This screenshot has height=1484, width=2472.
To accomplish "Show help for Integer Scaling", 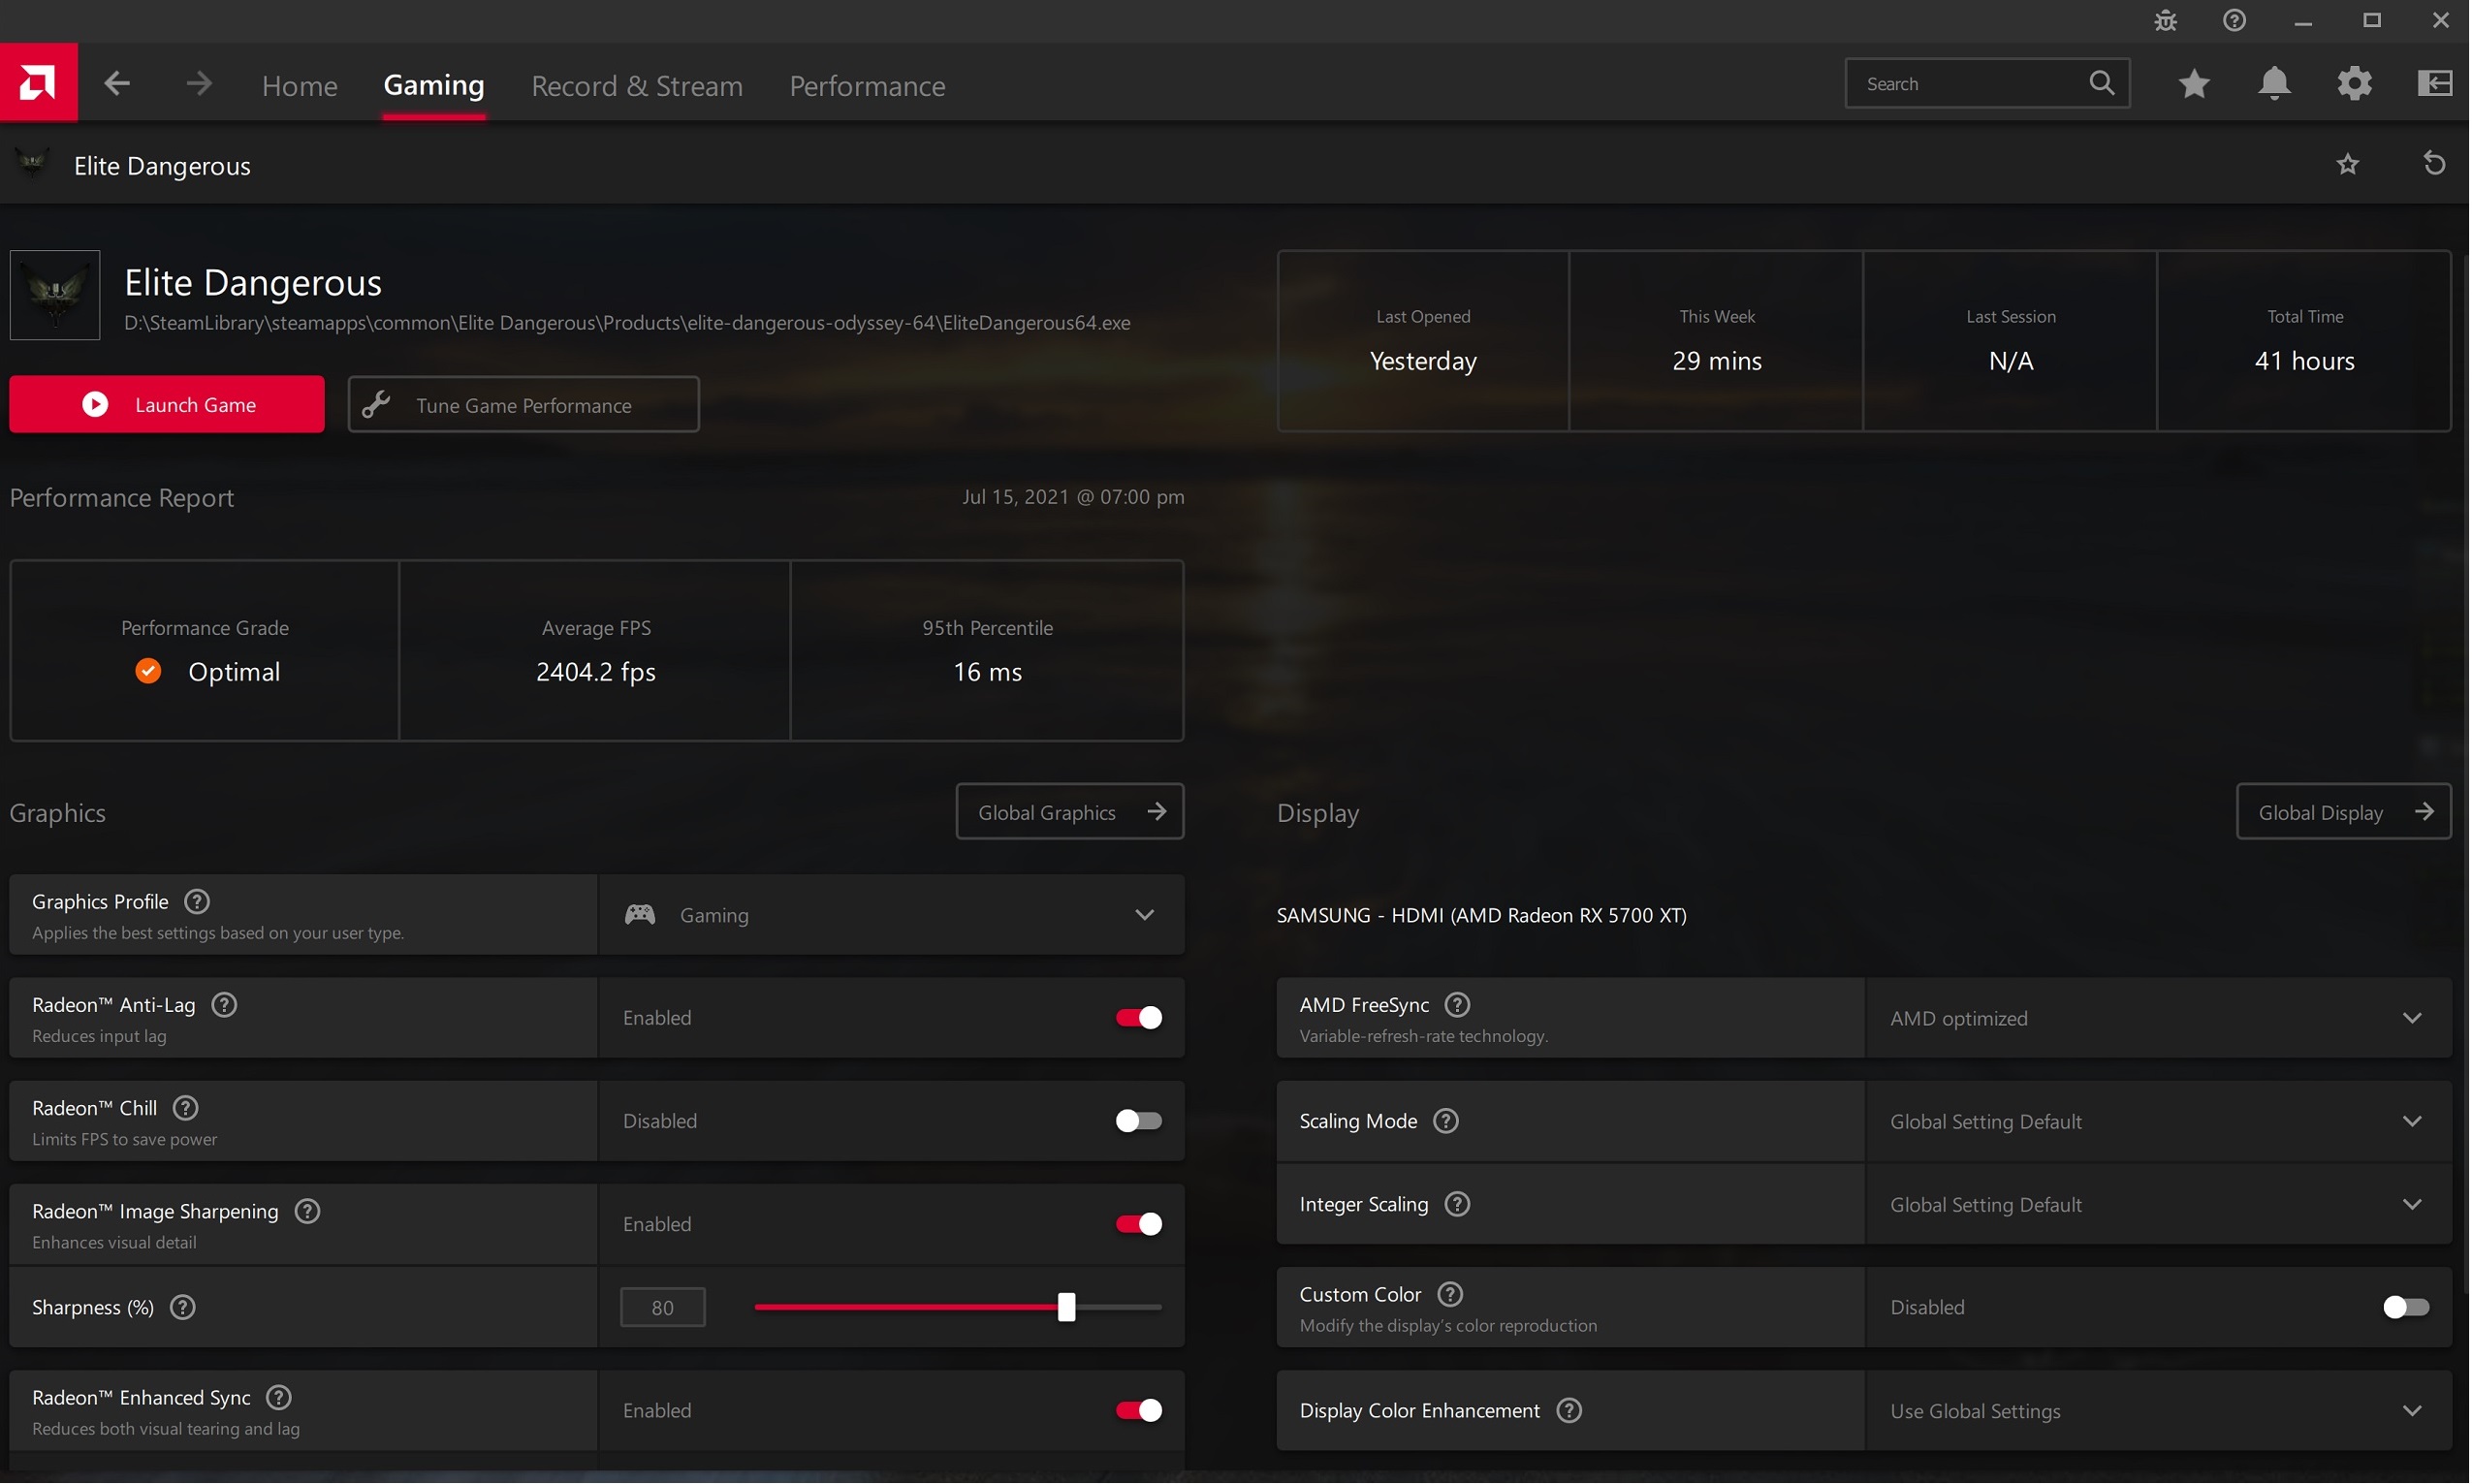I will (x=1457, y=1204).
